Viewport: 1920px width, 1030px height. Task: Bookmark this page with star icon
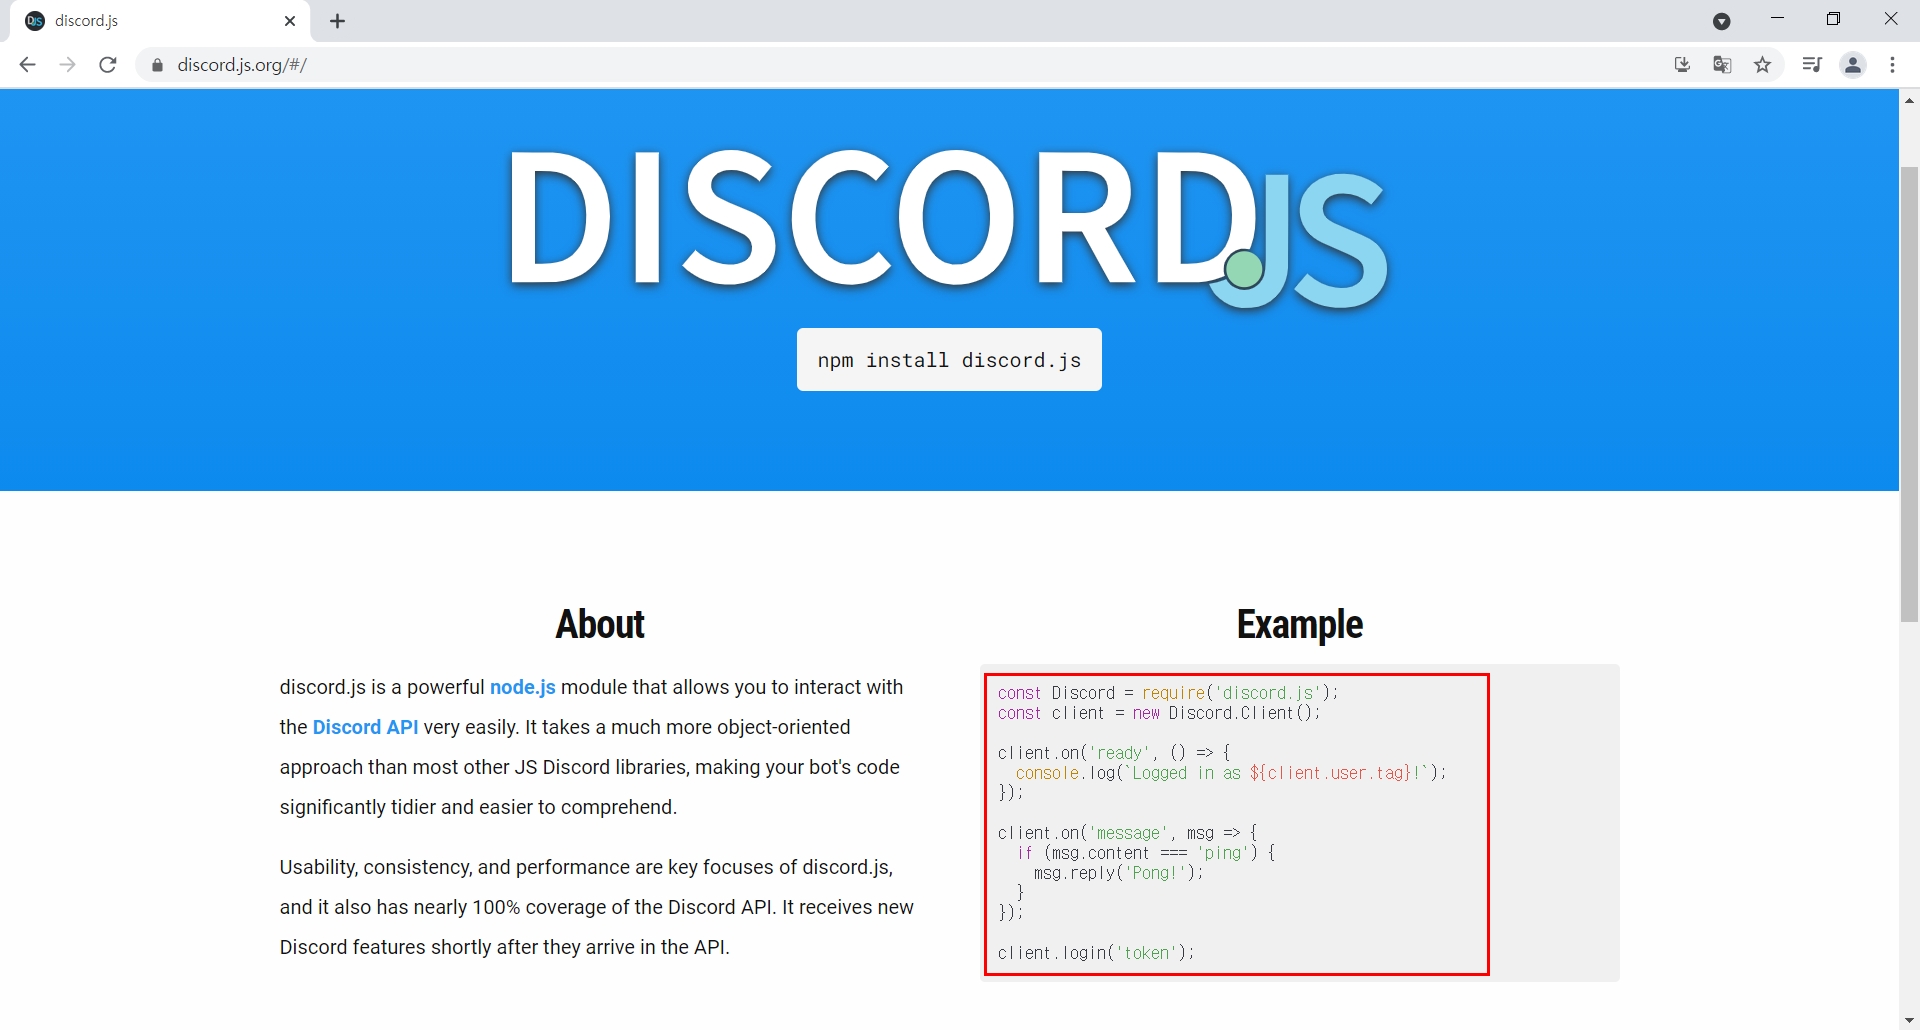coord(1763,65)
